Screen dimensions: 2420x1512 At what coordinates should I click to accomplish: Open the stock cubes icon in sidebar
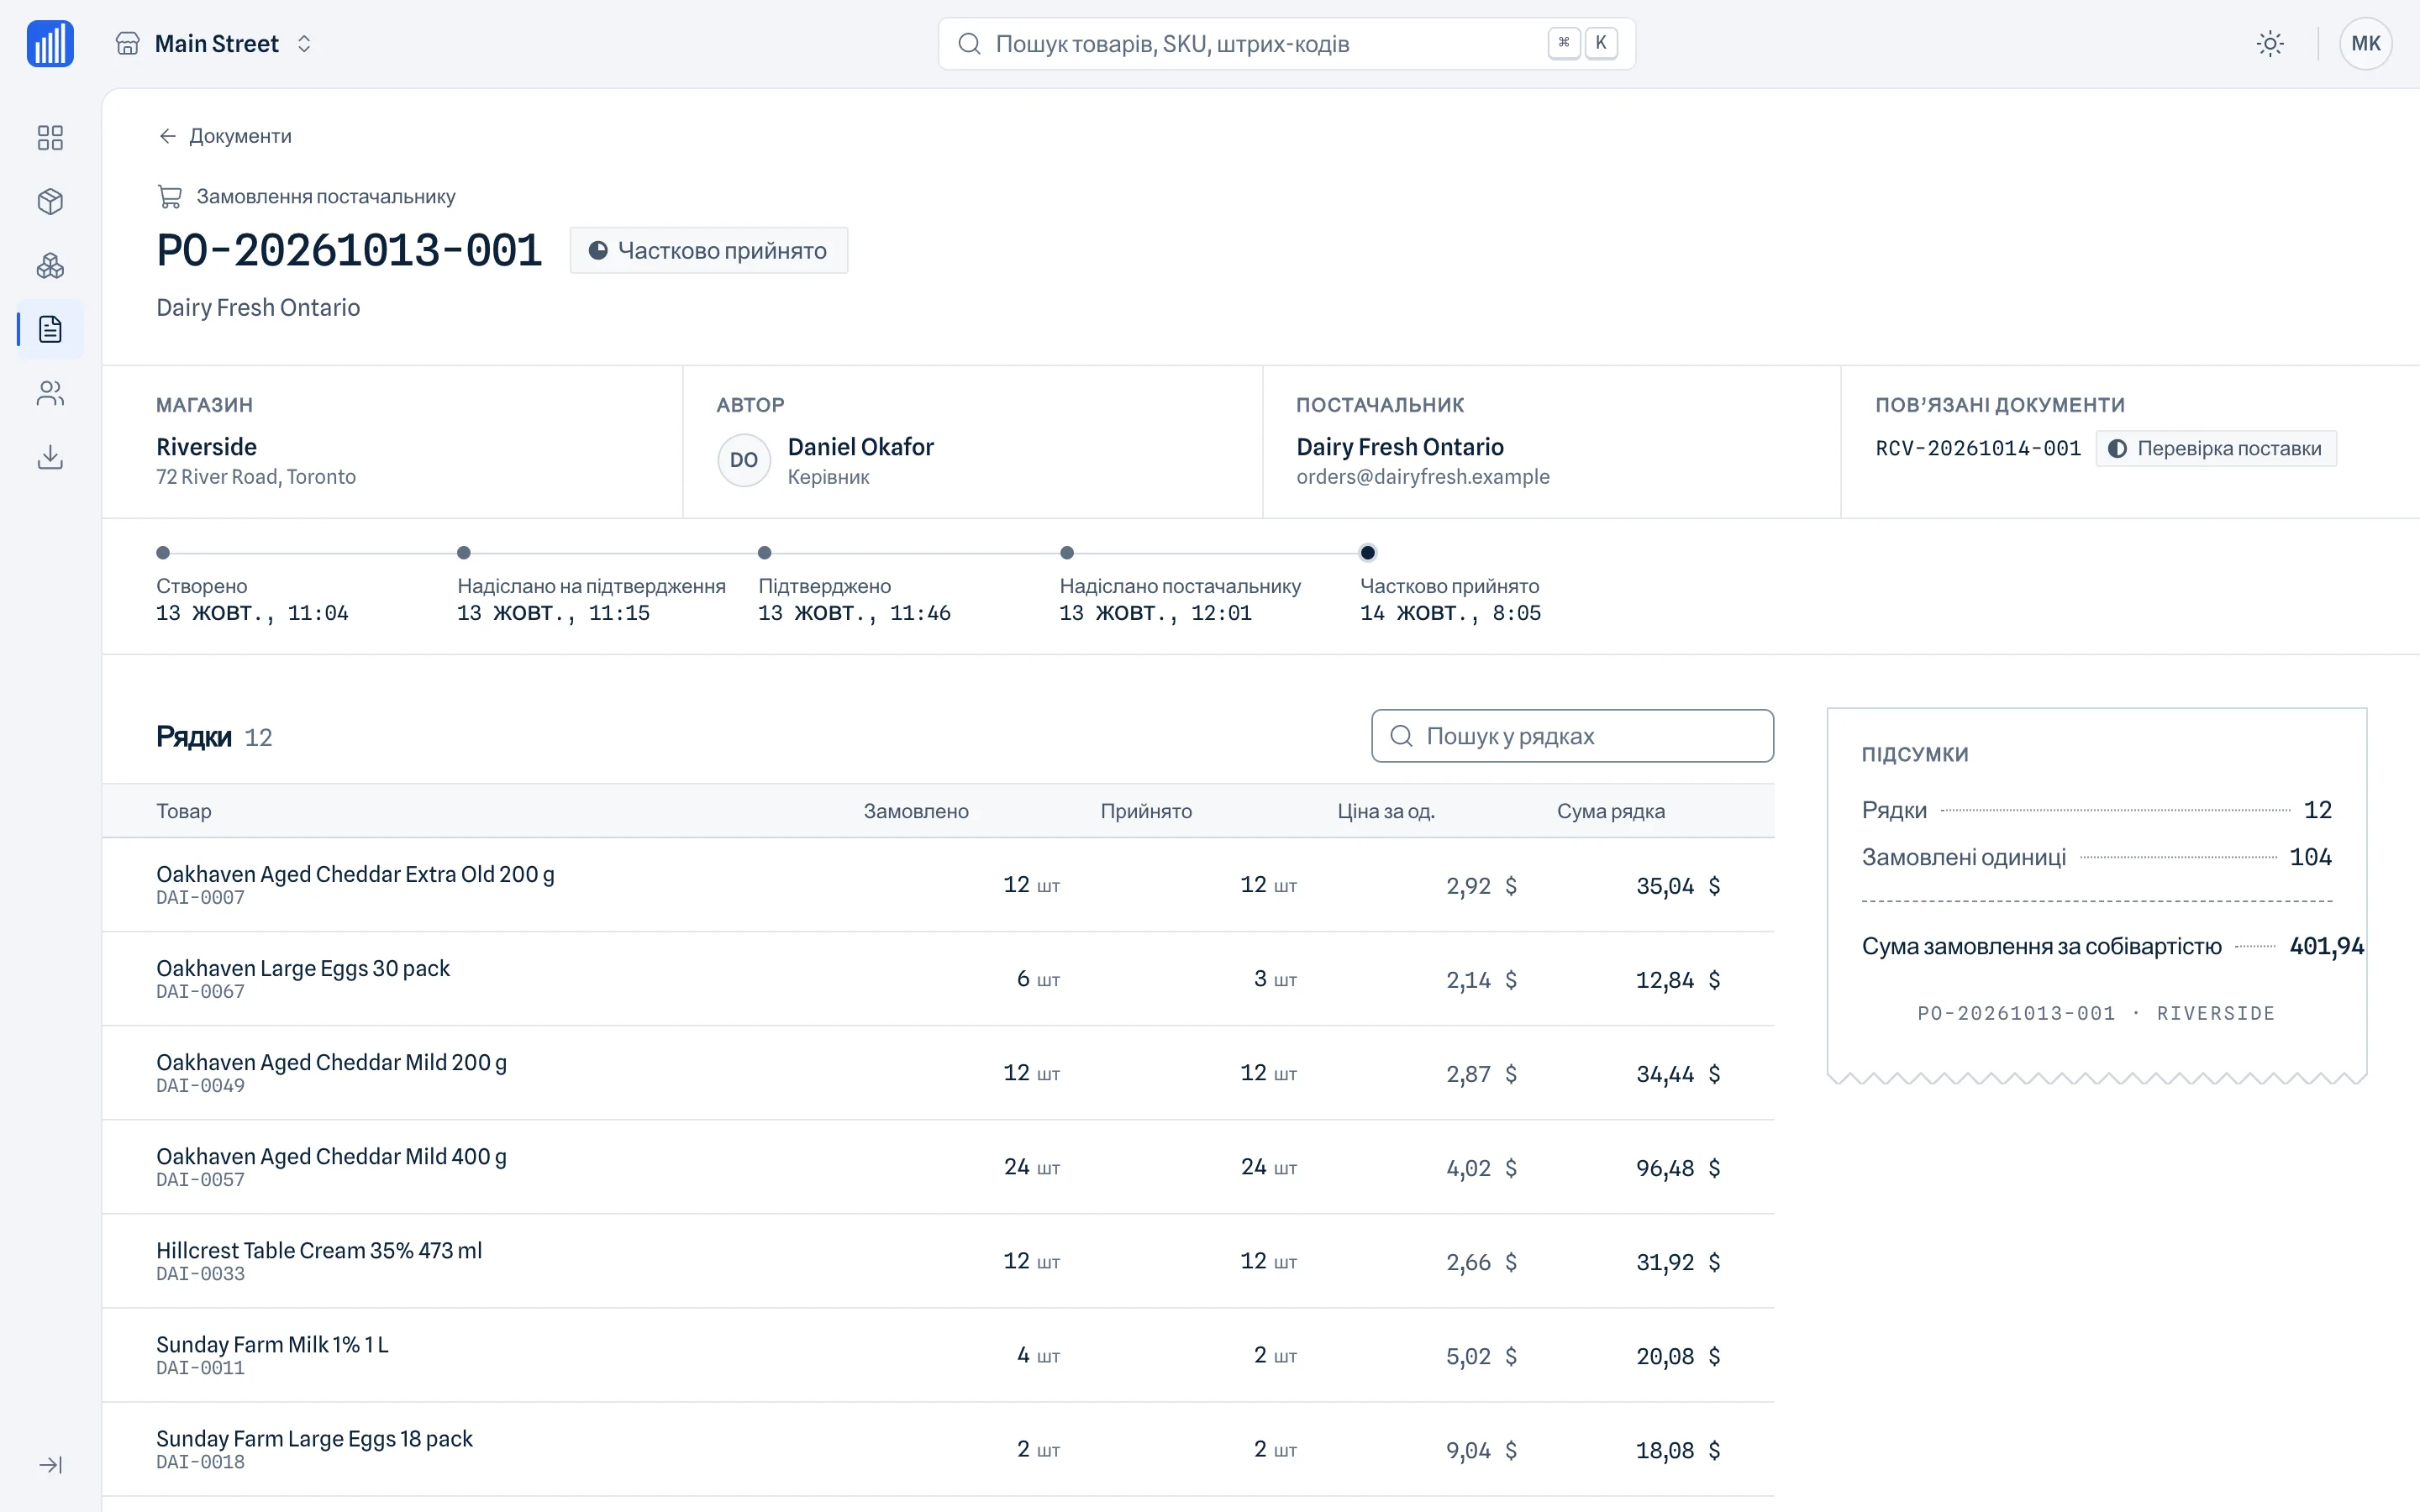50,266
